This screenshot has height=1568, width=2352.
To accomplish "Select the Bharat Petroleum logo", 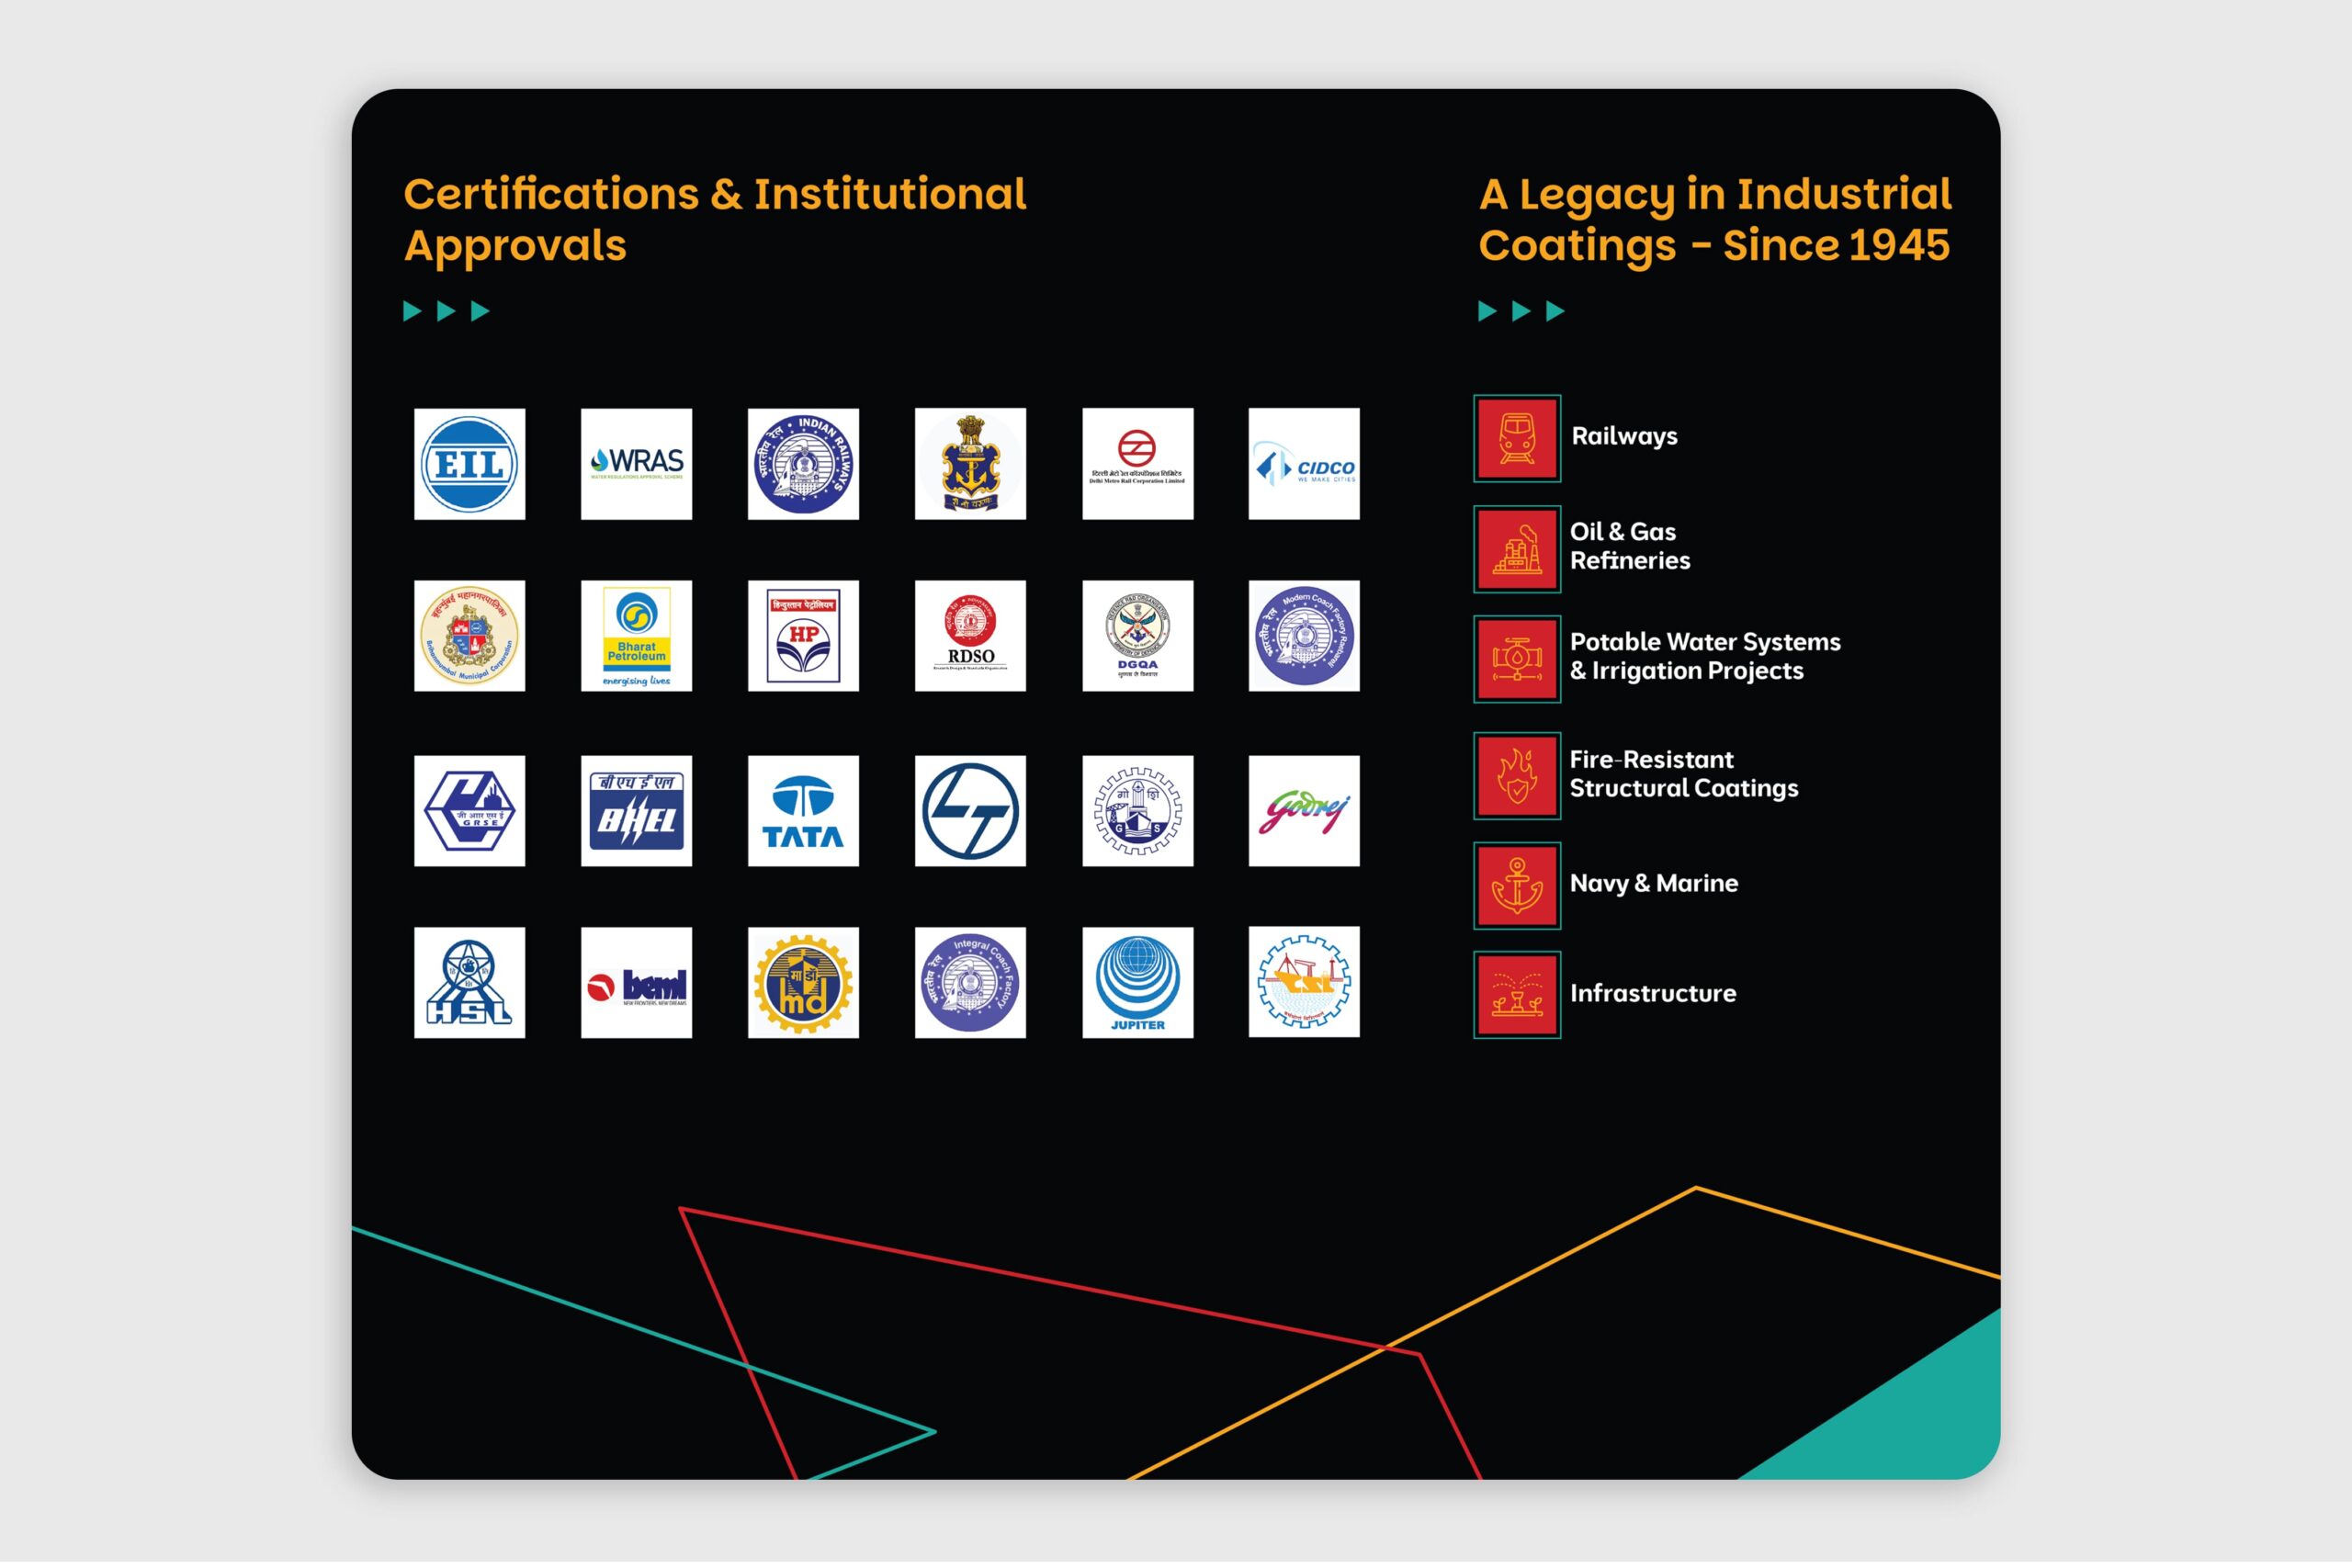I will 636,636.
